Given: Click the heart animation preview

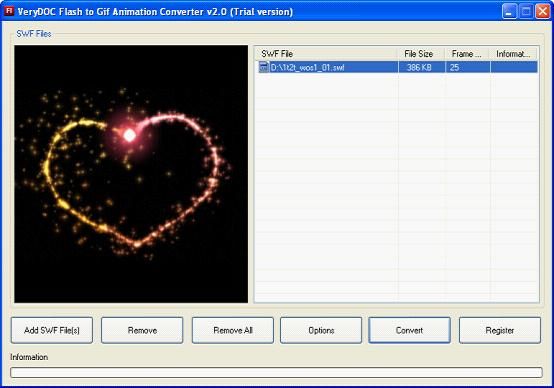Looking at the screenshot, I should click(131, 174).
